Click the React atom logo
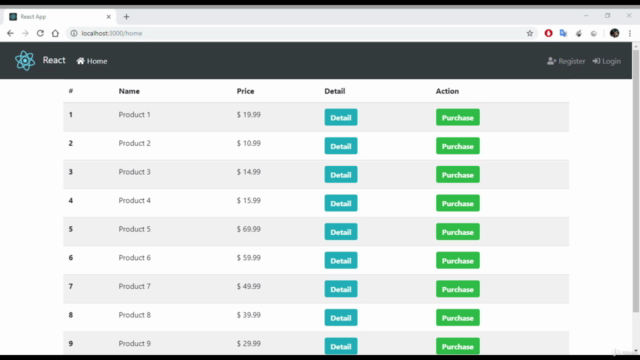 click(x=25, y=60)
